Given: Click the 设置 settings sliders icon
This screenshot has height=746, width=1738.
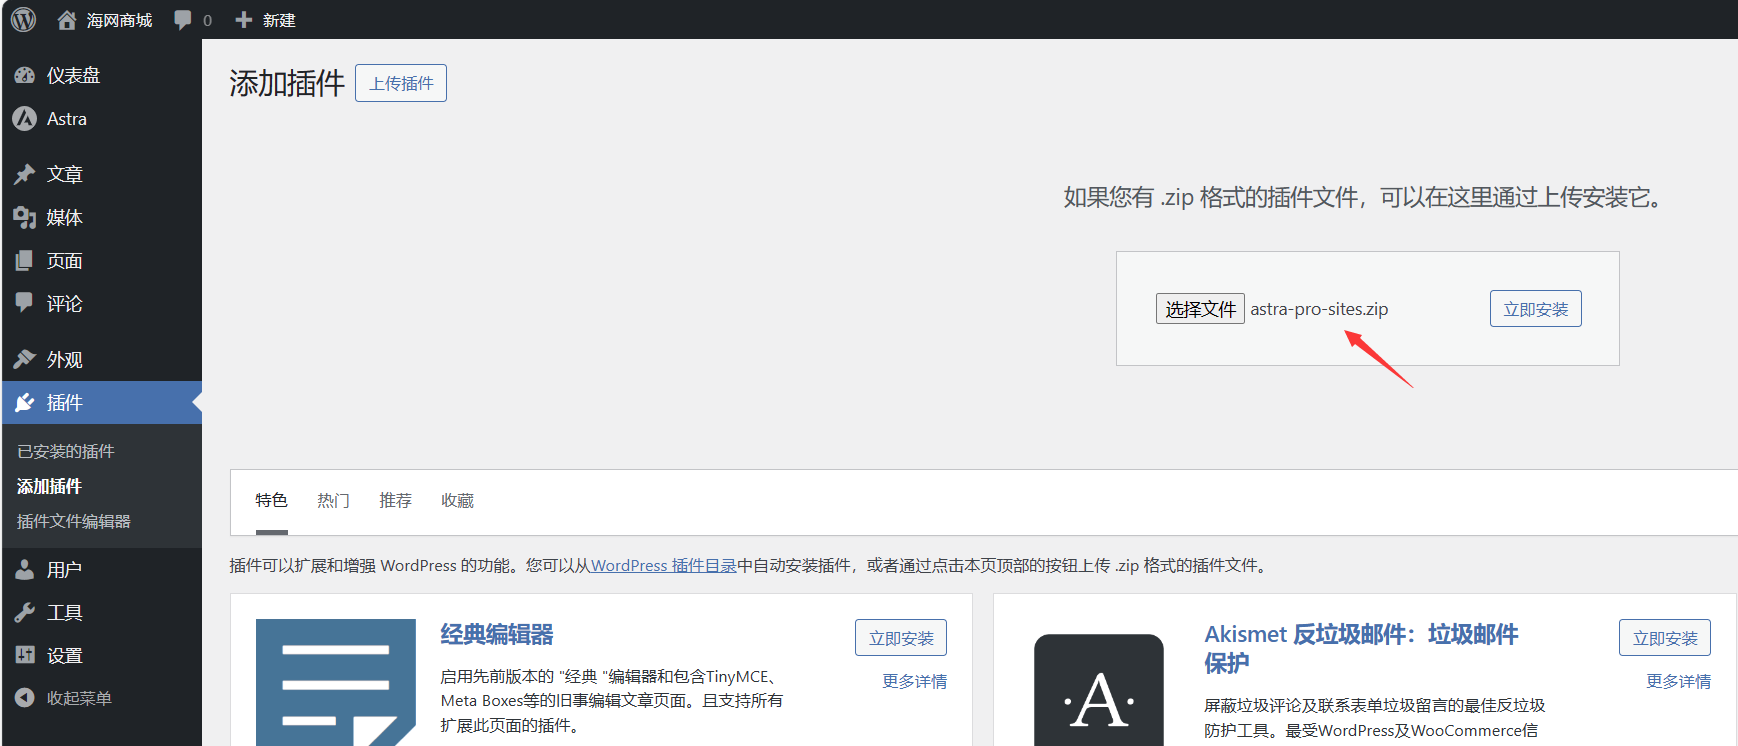Looking at the screenshot, I should [x=25, y=655].
